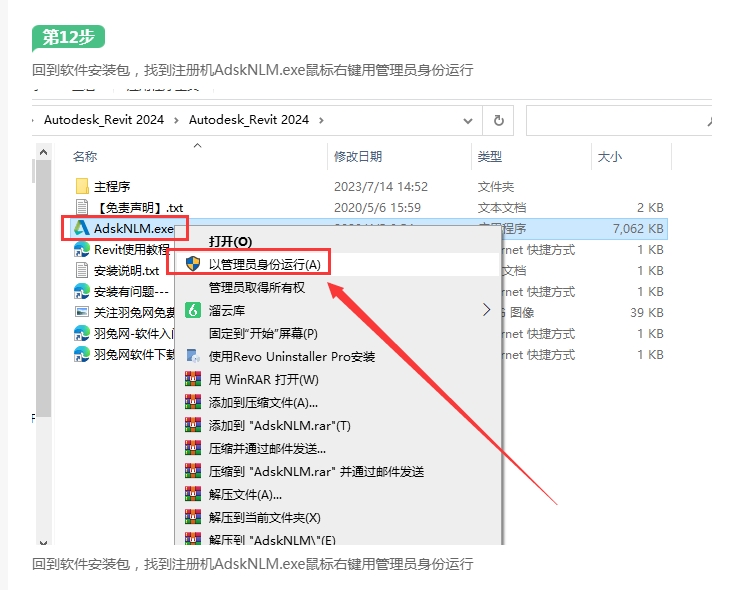This screenshot has height=590, width=747.
Task: Expand breadcrumb chevron after second Autodesk_Revit 2024
Action: (x=321, y=120)
